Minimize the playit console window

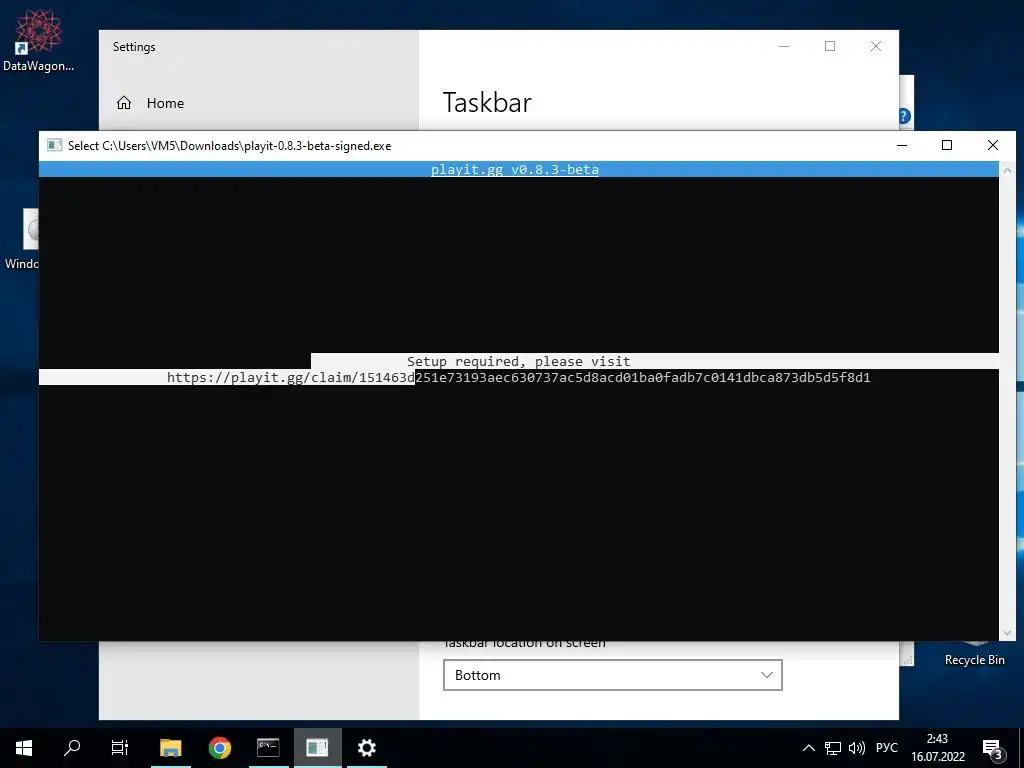tap(902, 145)
